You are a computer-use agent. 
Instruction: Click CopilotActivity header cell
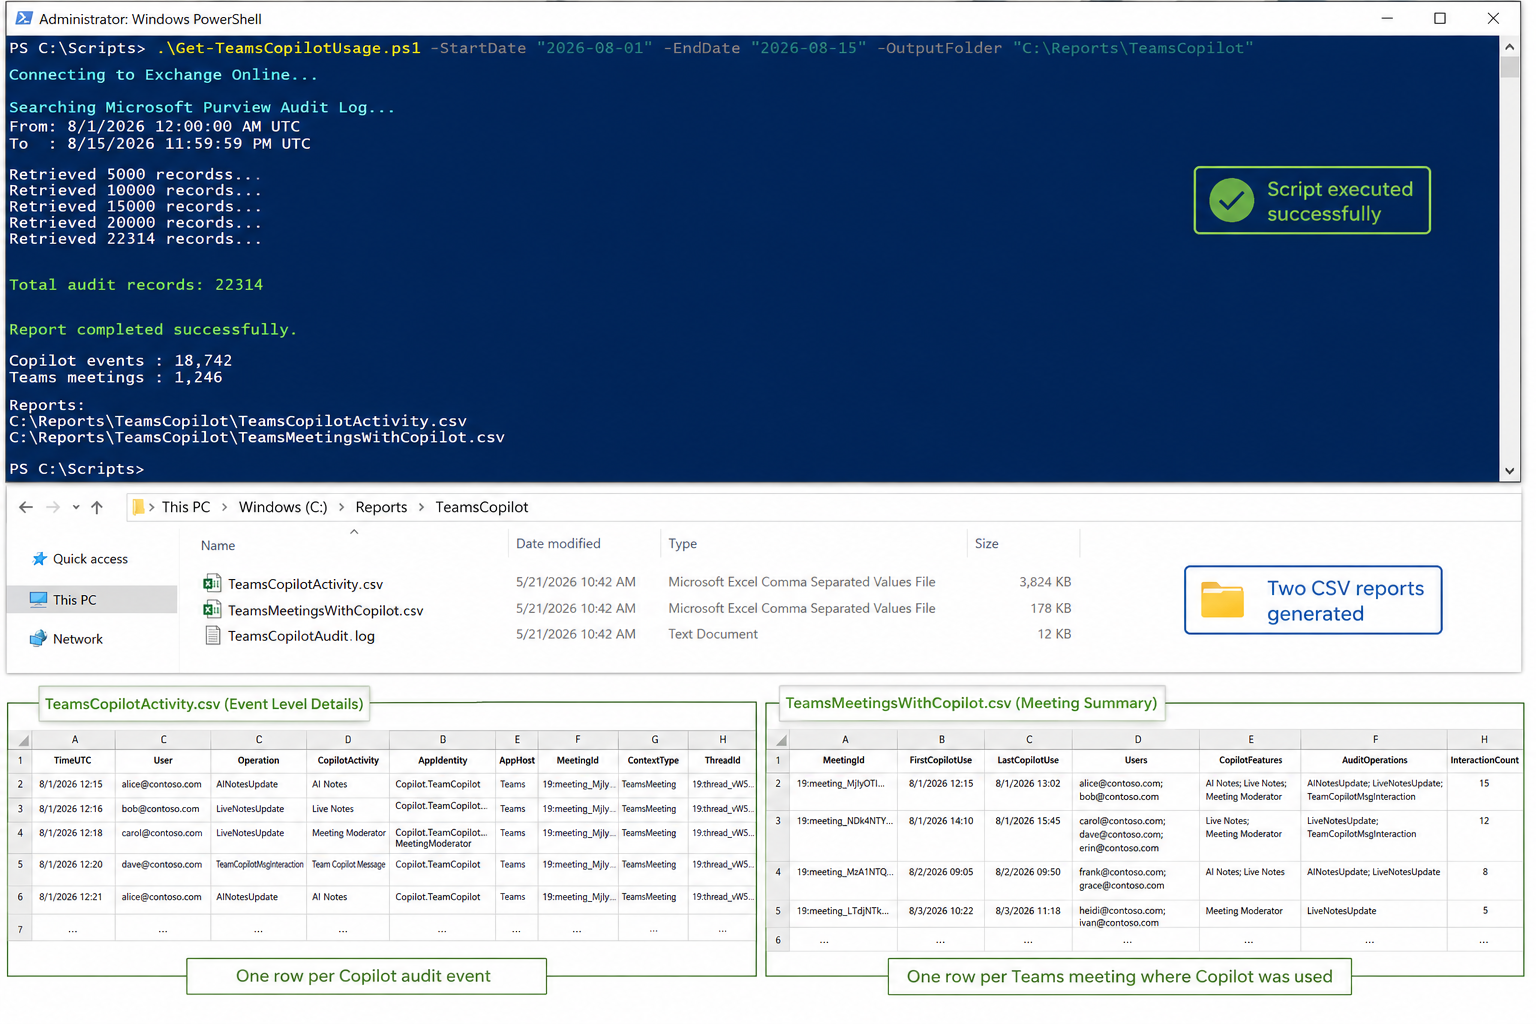[x=348, y=761]
